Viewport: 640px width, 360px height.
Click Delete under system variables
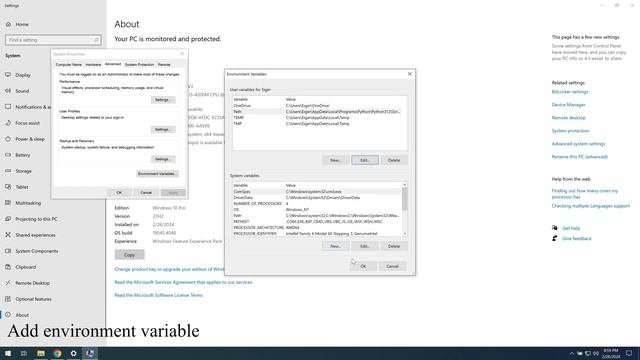(x=394, y=246)
